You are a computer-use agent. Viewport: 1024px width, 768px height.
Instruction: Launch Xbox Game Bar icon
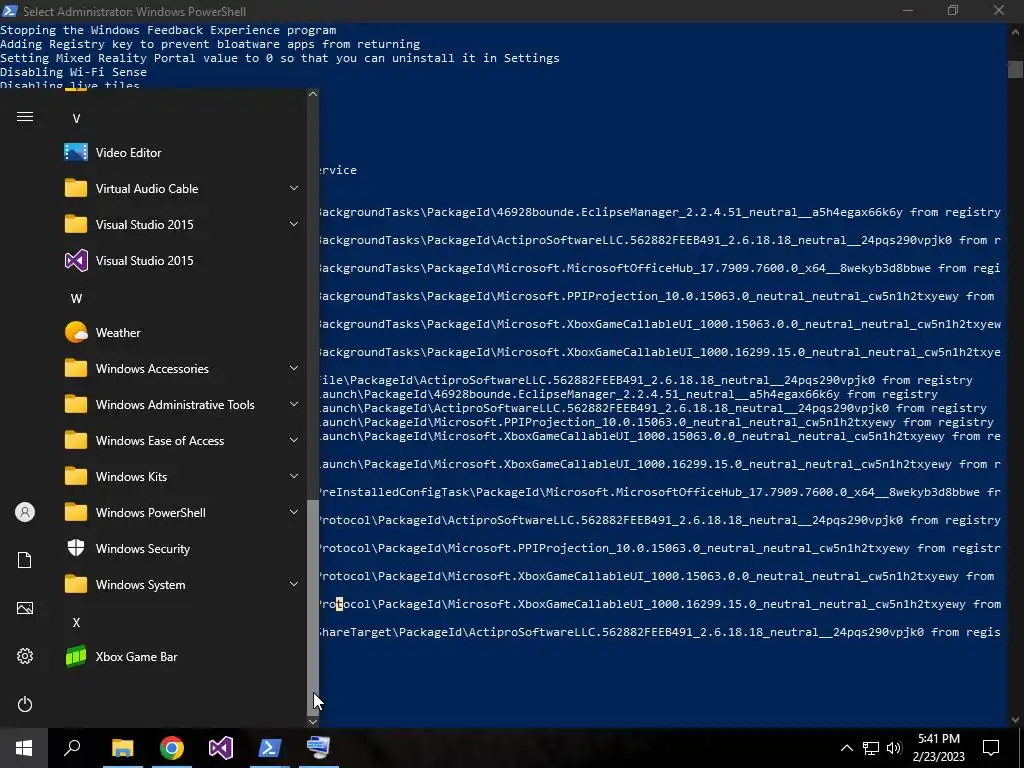pos(76,656)
